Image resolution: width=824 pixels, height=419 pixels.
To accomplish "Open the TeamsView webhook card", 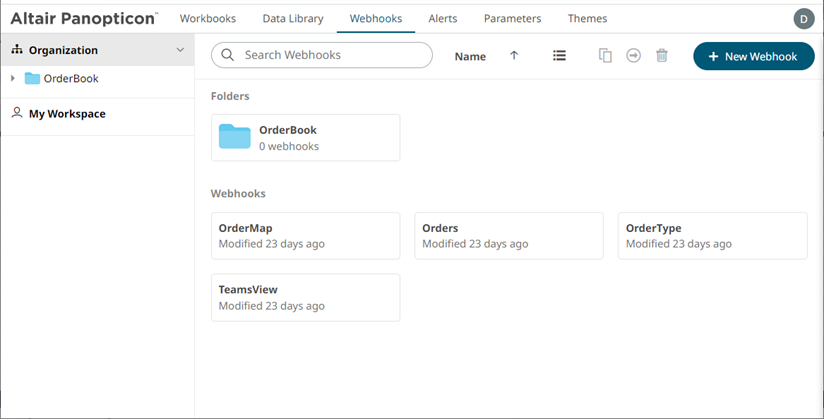I will [x=305, y=297].
